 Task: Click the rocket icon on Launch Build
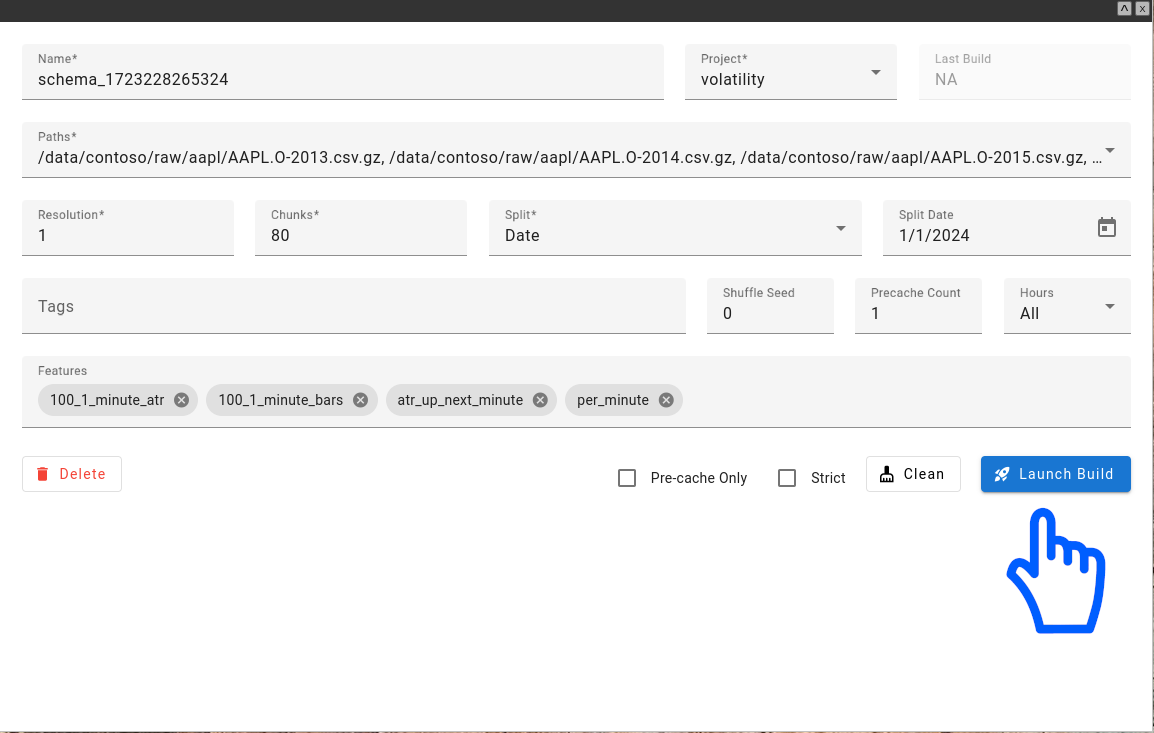point(1002,474)
